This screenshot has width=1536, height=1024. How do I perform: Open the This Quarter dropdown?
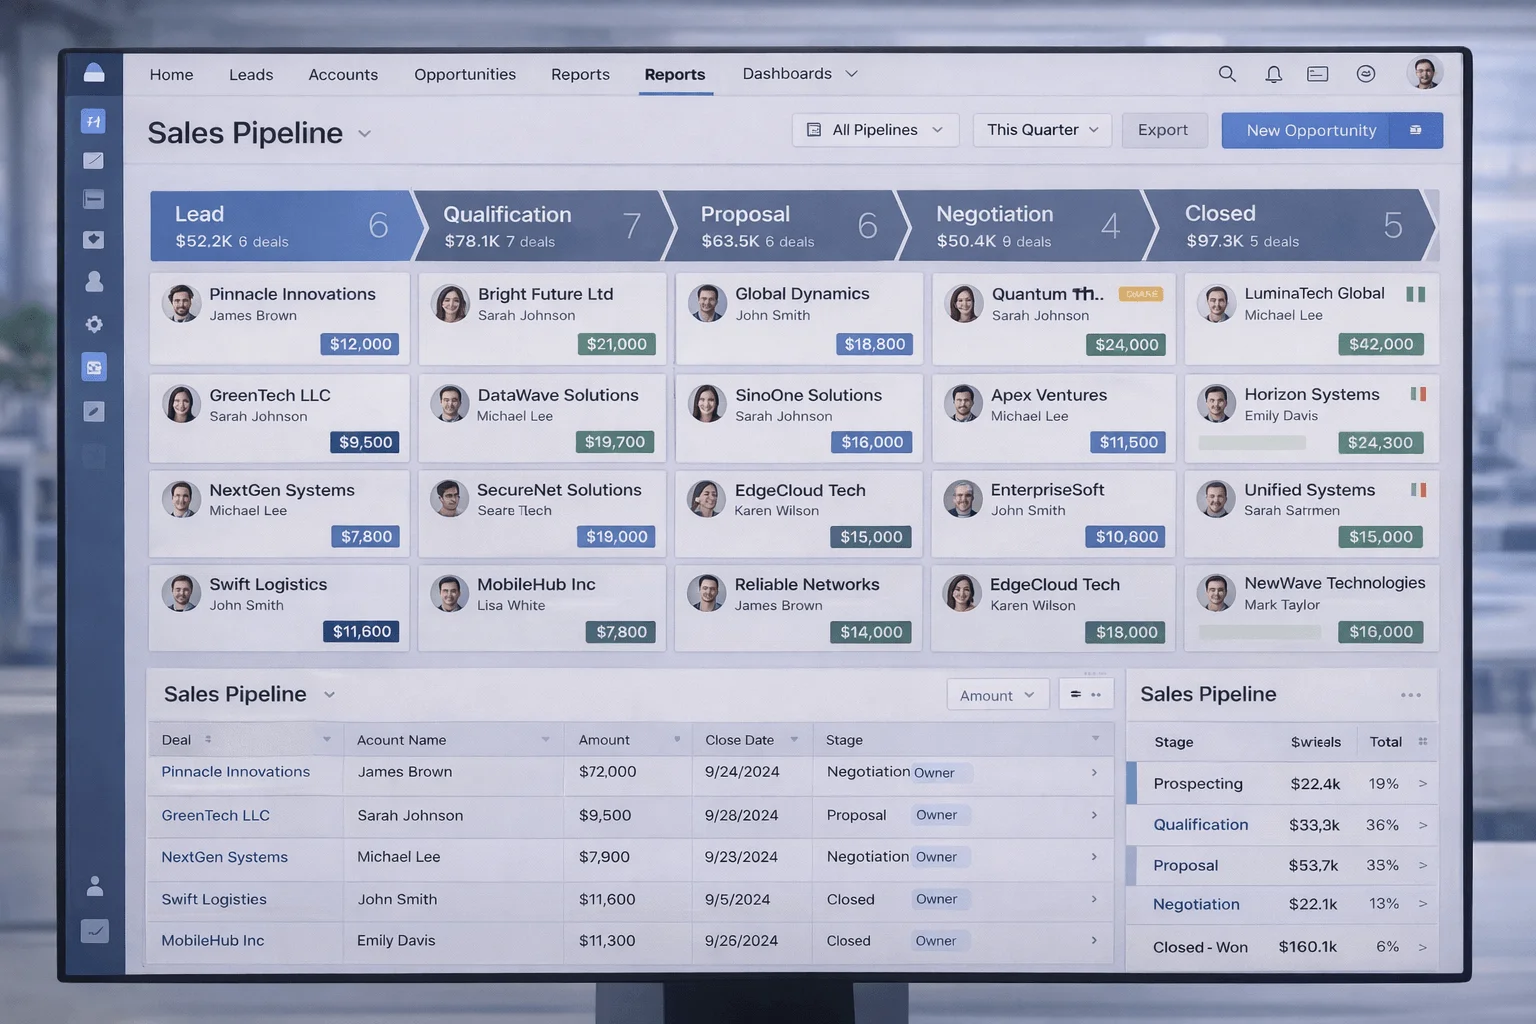(x=1042, y=130)
